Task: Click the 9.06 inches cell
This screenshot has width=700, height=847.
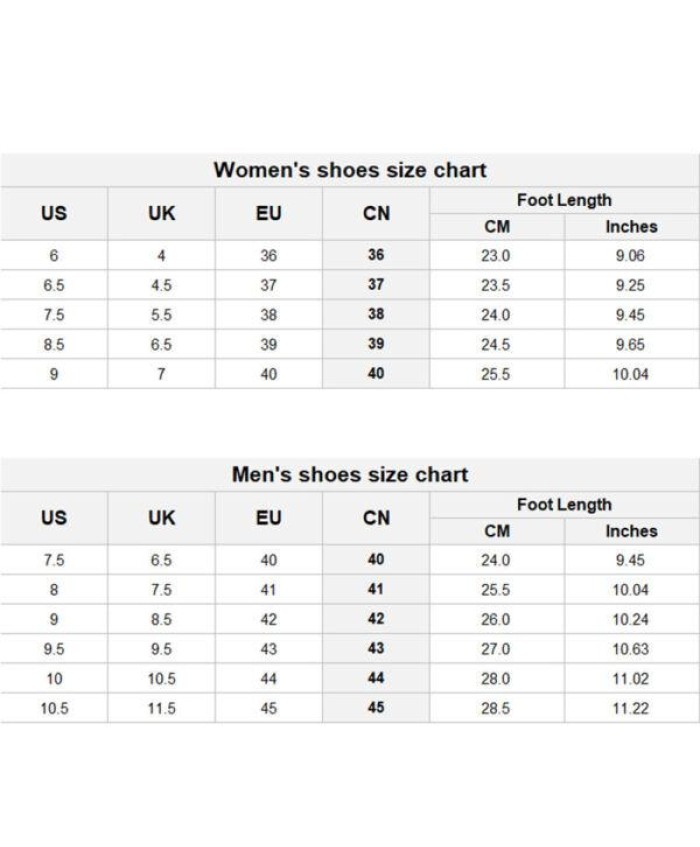Action: click(x=630, y=256)
